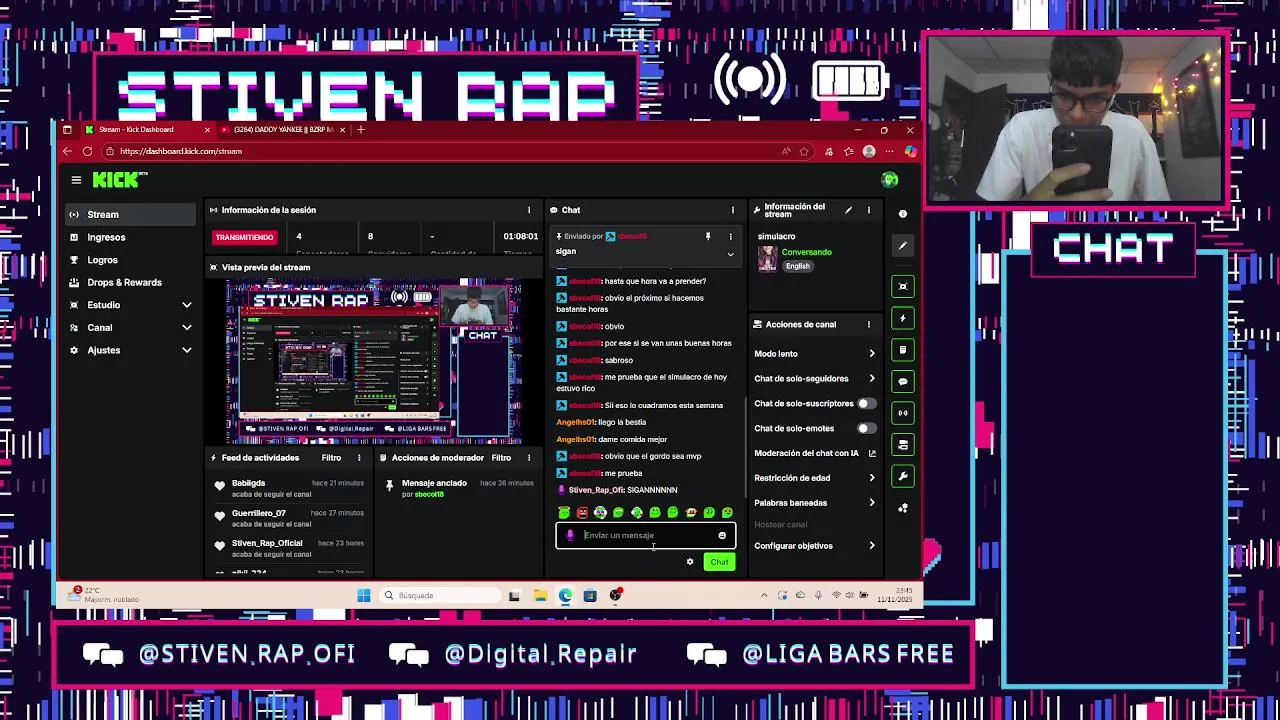Click the shapes icon at the bottom of right toolbar
Viewport: 1280px width, 720px height.
903,508
